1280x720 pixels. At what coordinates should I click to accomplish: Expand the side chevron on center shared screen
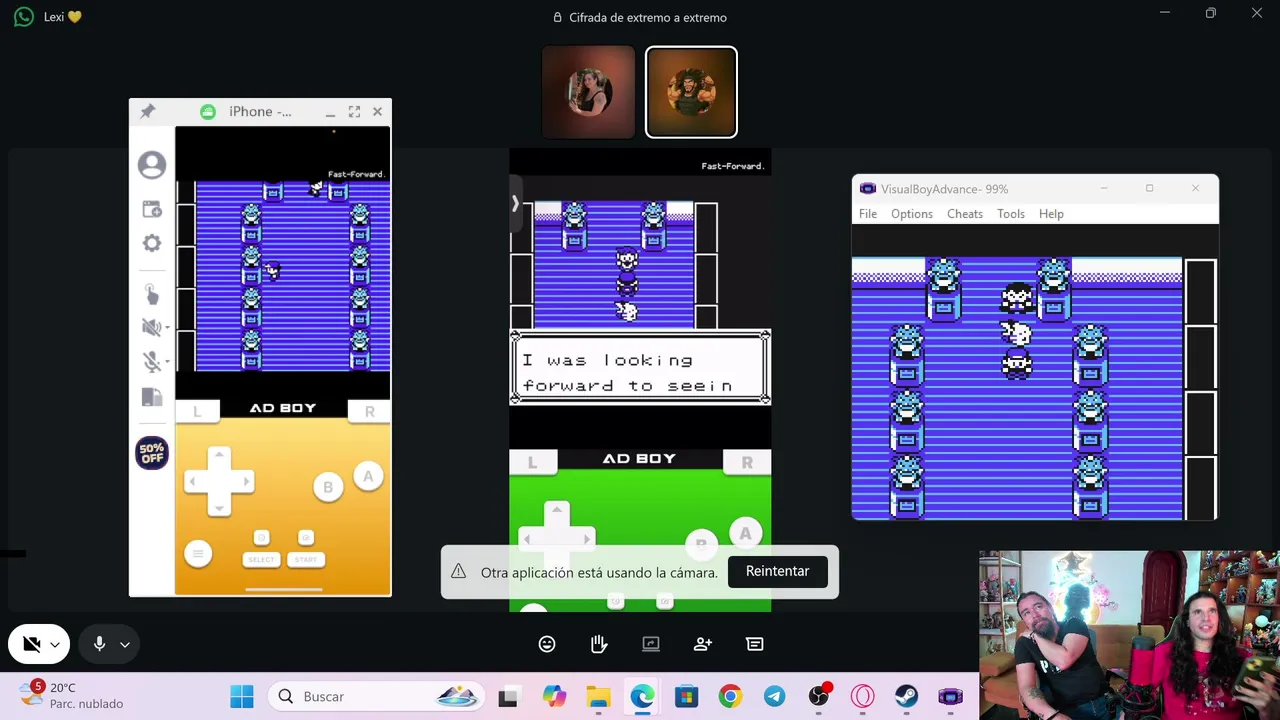pos(515,203)
